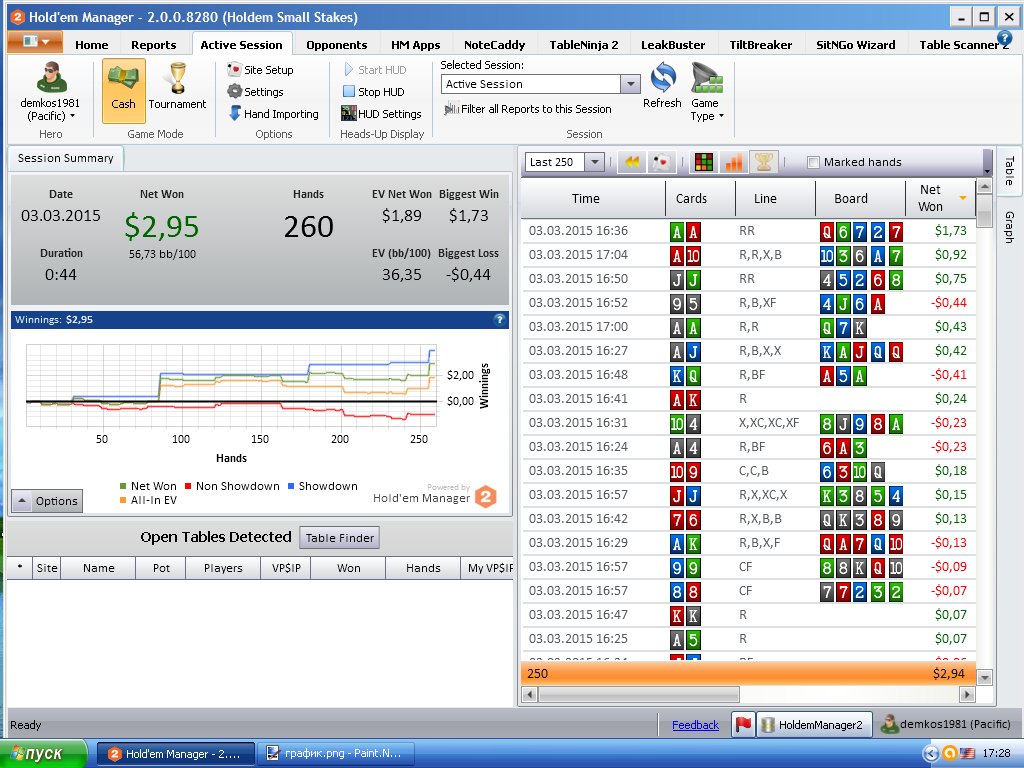Select the 16:52 hand losing -$0,44
Viewport: 1024px width, 768px height.
pyautogui.click(x=748, y=303)
